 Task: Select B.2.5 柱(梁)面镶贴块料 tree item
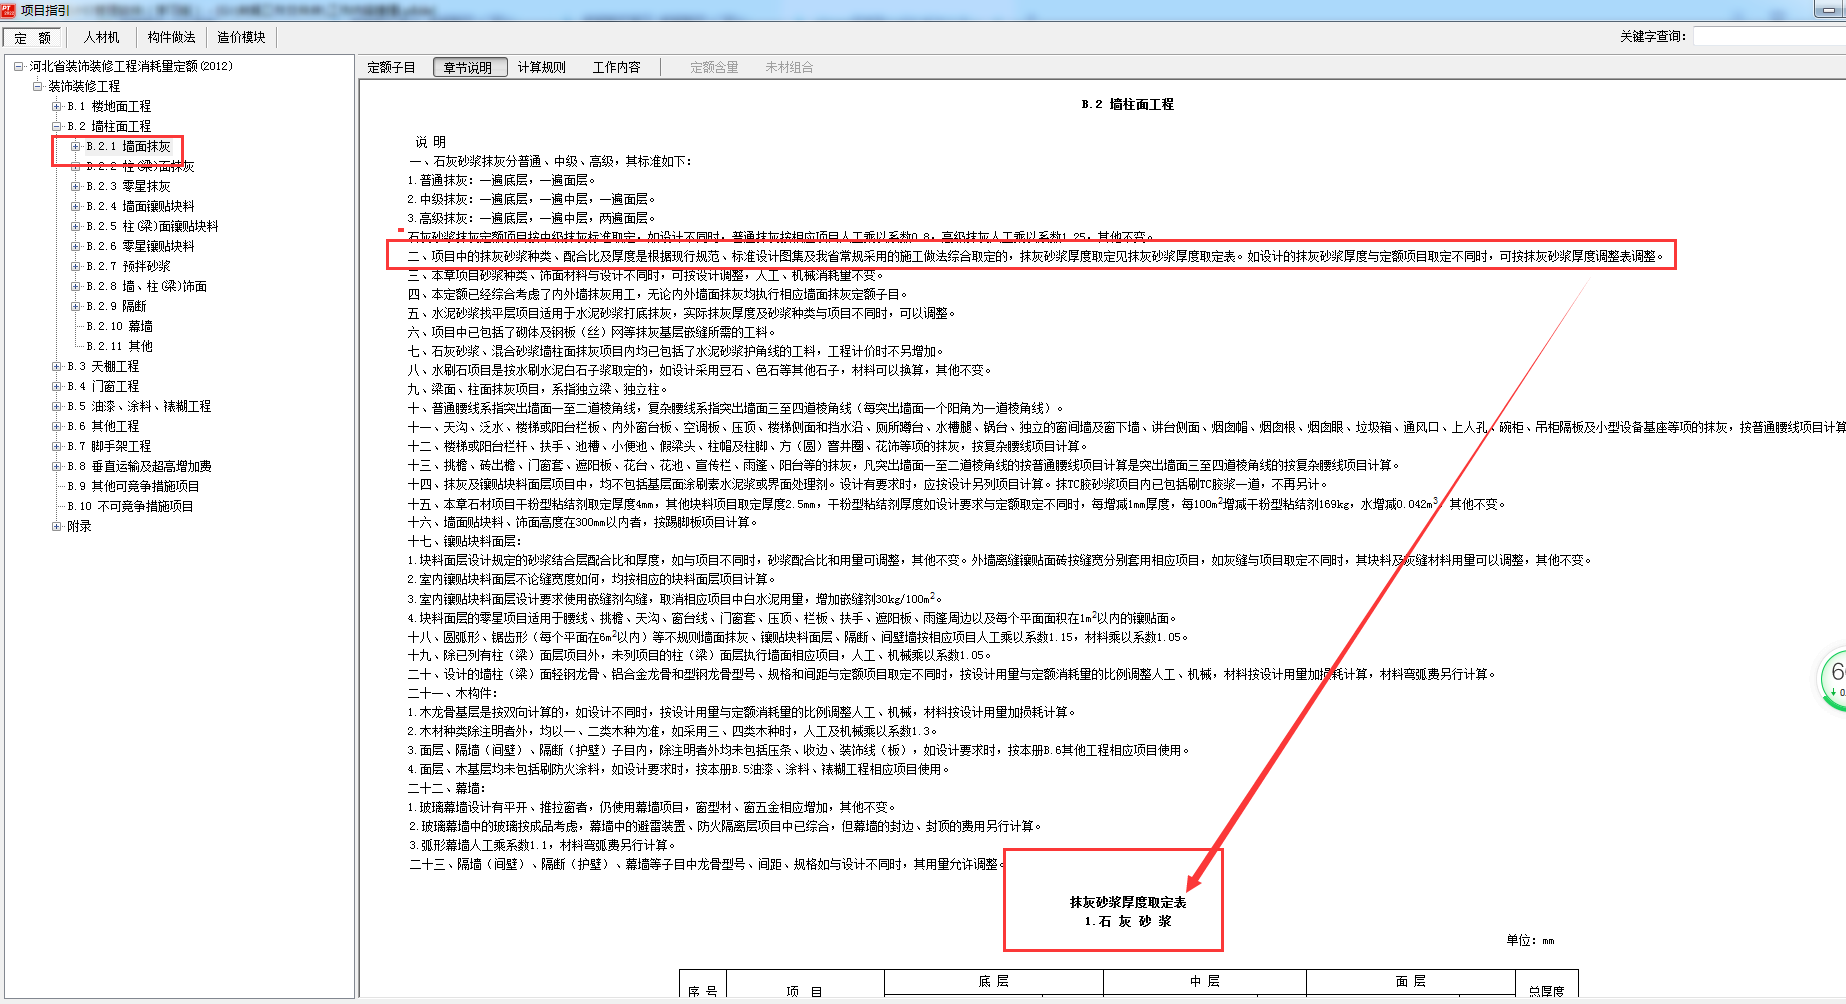pos(152,226)
